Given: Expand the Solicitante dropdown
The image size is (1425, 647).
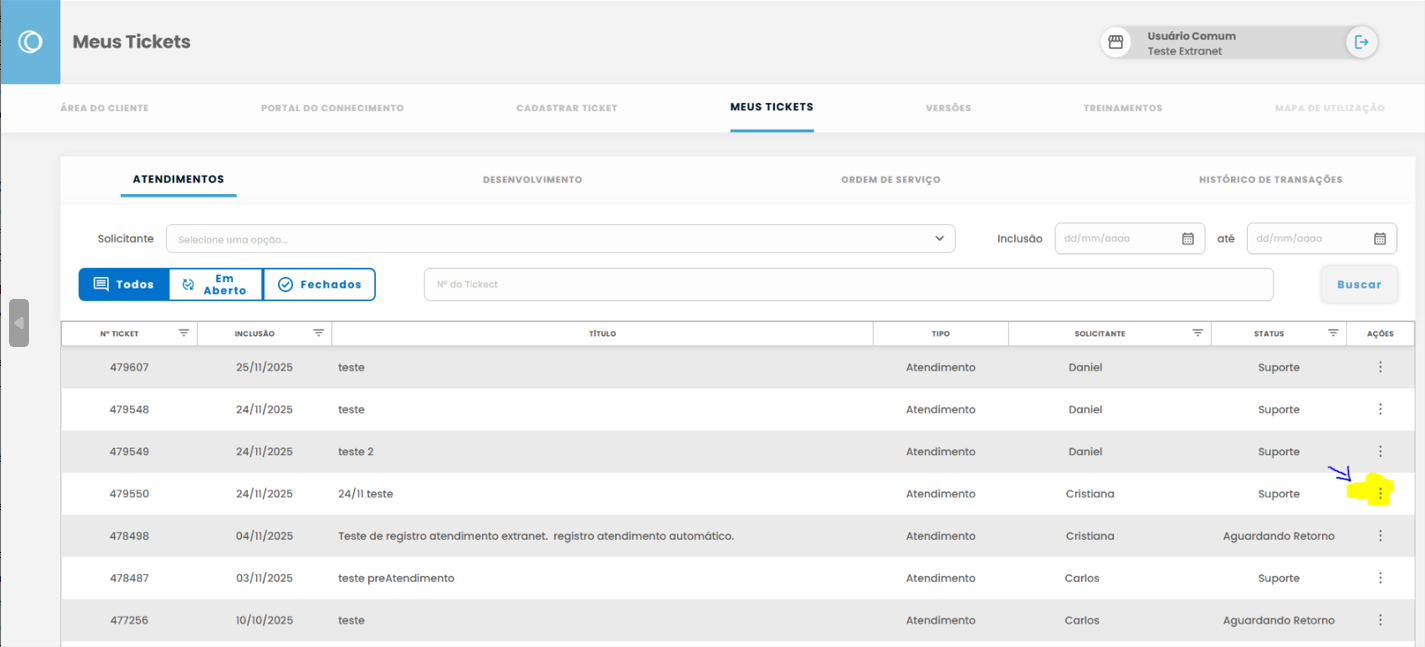Looking at the screenshot, I should click(939, 239).
